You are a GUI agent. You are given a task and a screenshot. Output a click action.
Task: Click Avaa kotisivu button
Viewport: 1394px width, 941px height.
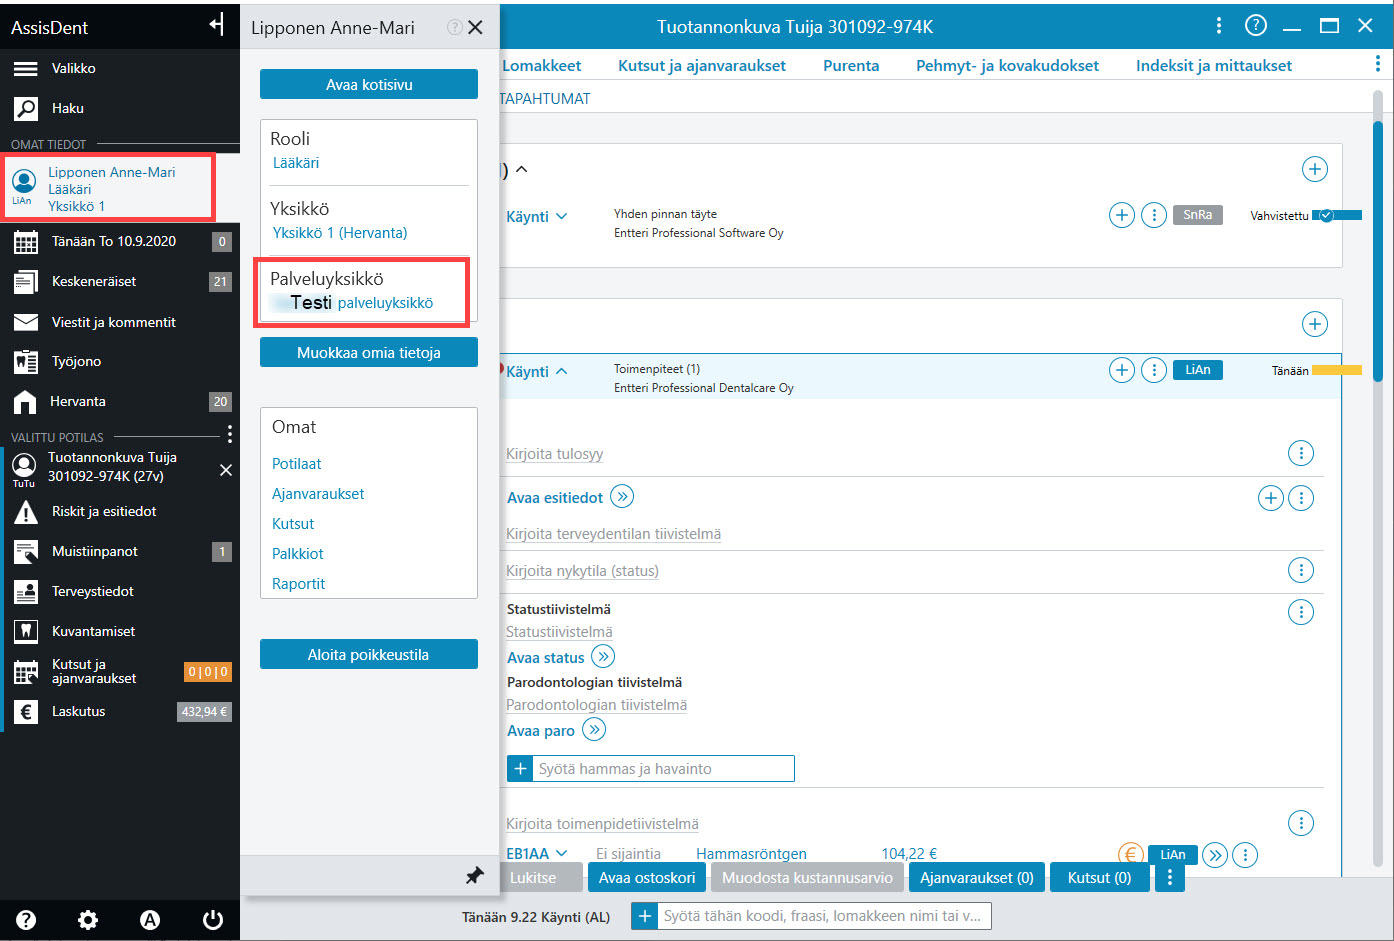pyautogui.click(x=369, y=84)
